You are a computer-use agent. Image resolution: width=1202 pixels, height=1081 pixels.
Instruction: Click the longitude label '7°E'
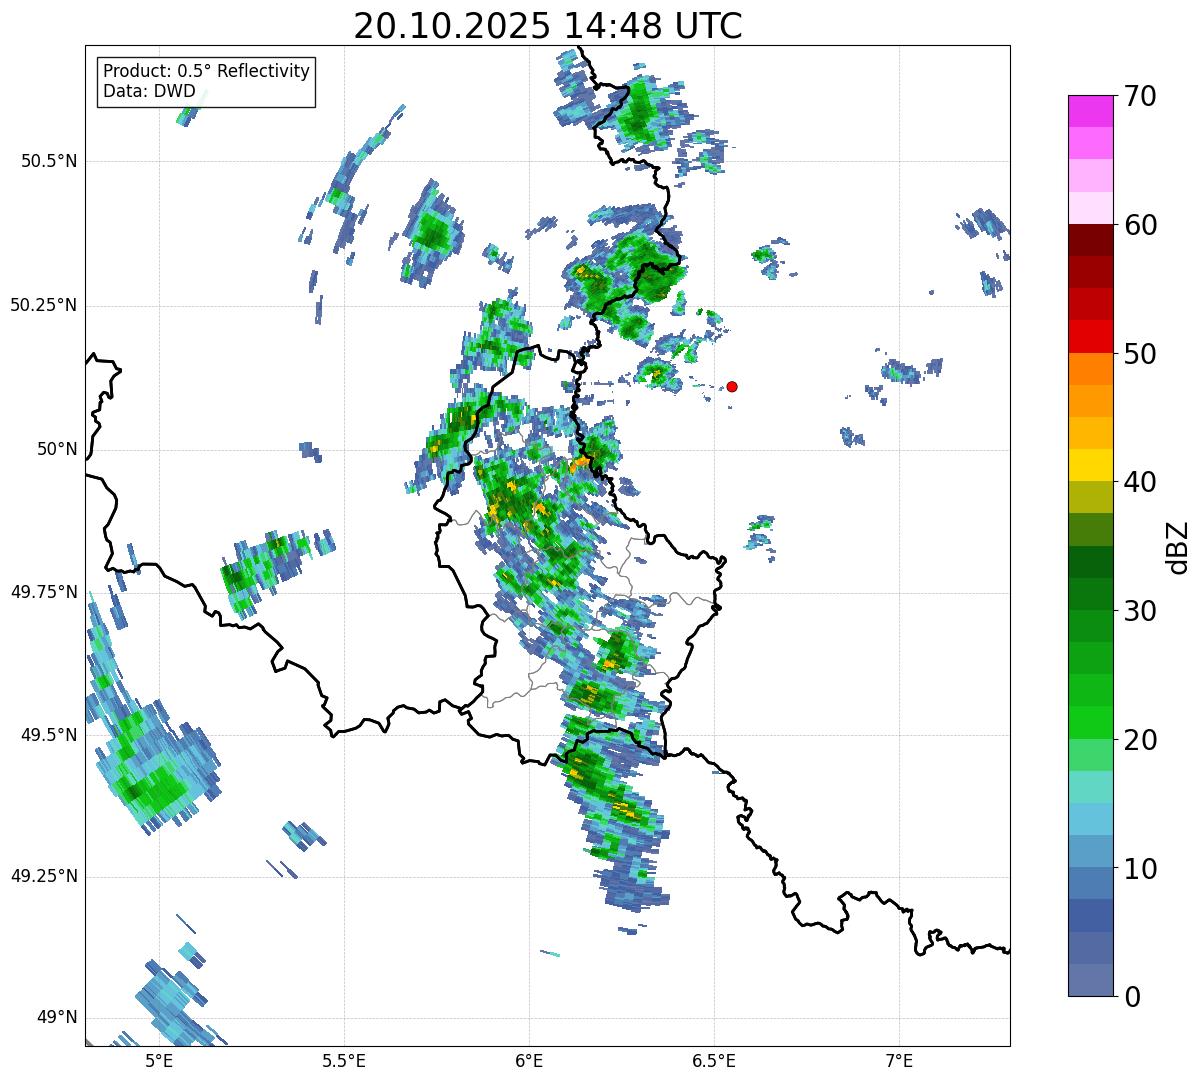(x=900, y=1061)
